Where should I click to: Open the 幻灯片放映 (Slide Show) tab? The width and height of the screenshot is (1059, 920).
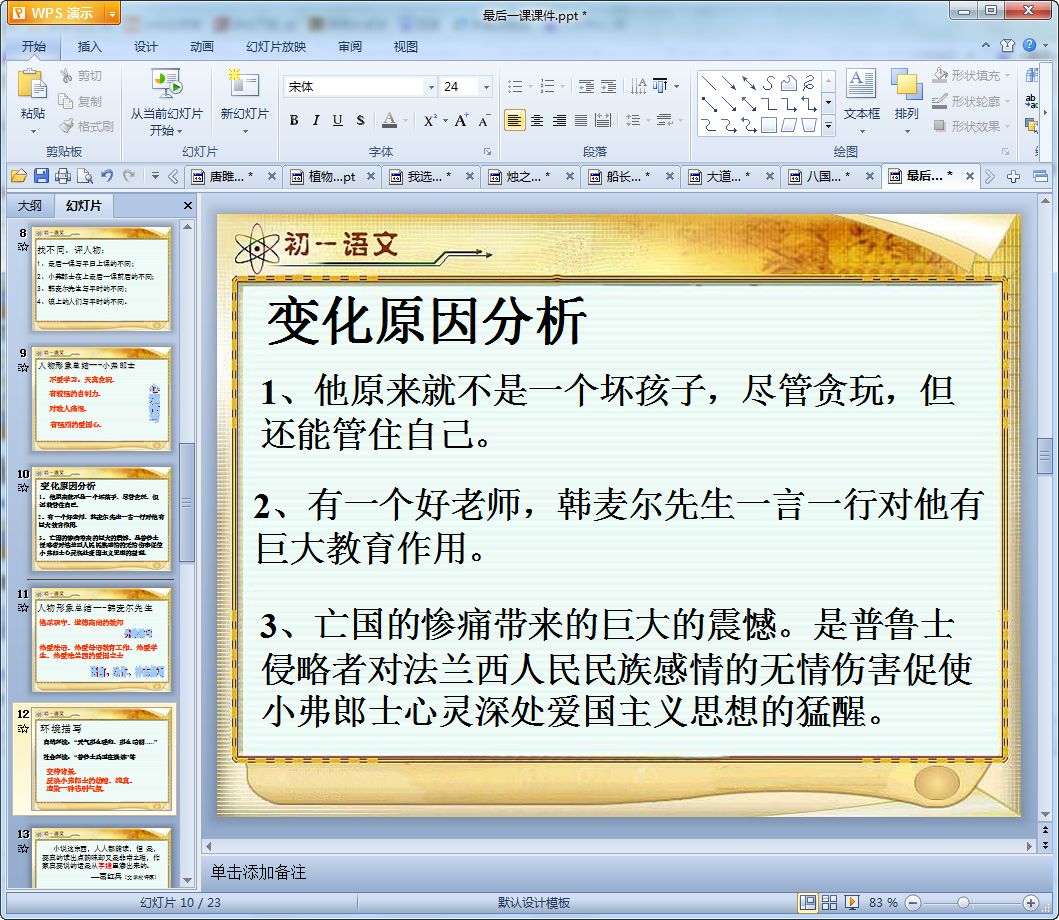point(276,47)
